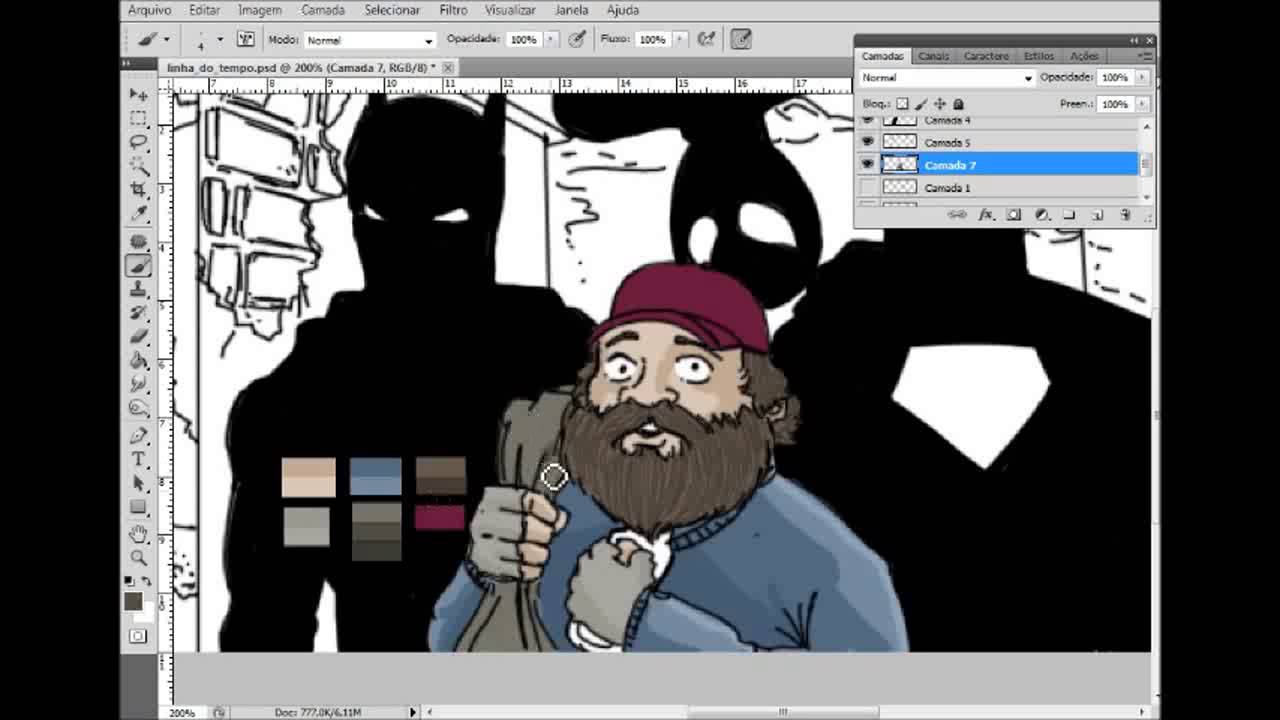Click the foreground color swatch
1280x720 pixels.
tap(132, 600)
